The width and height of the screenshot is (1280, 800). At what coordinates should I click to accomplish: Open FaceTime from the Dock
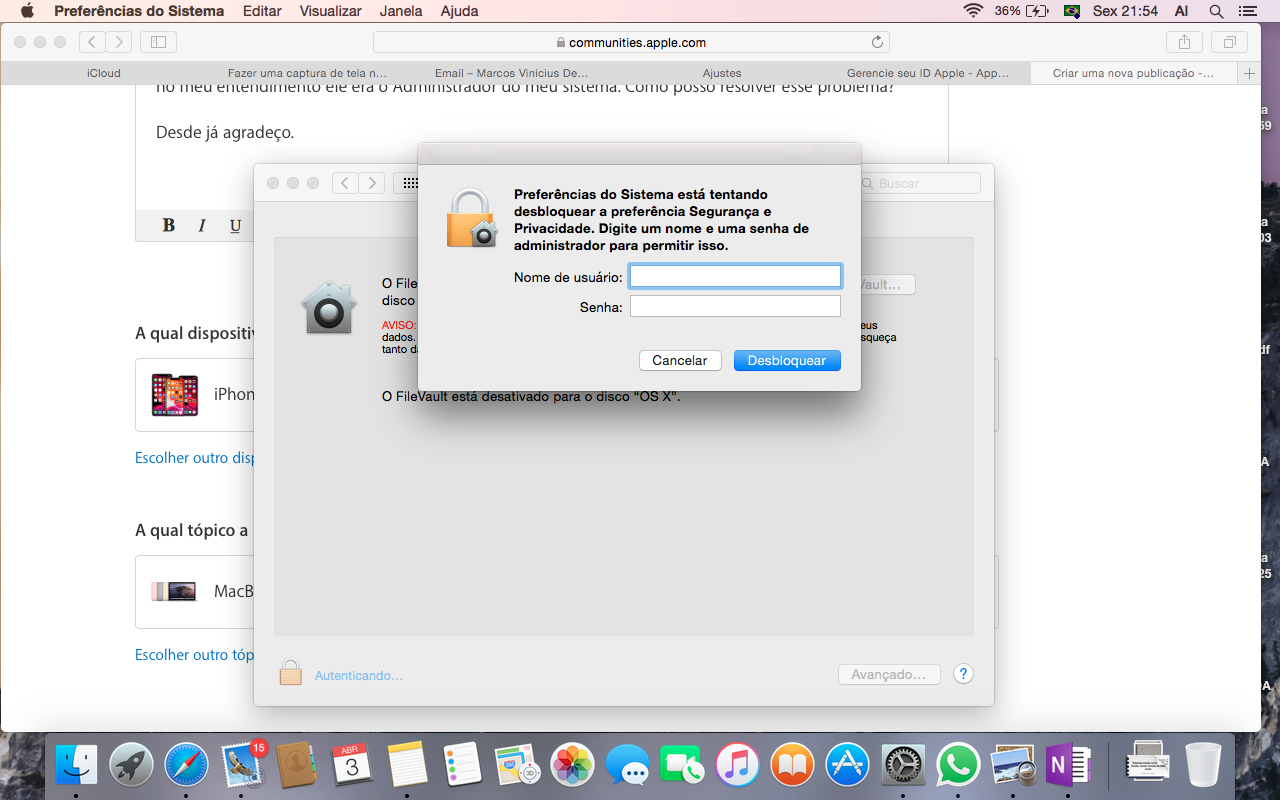tap(683, 766)
